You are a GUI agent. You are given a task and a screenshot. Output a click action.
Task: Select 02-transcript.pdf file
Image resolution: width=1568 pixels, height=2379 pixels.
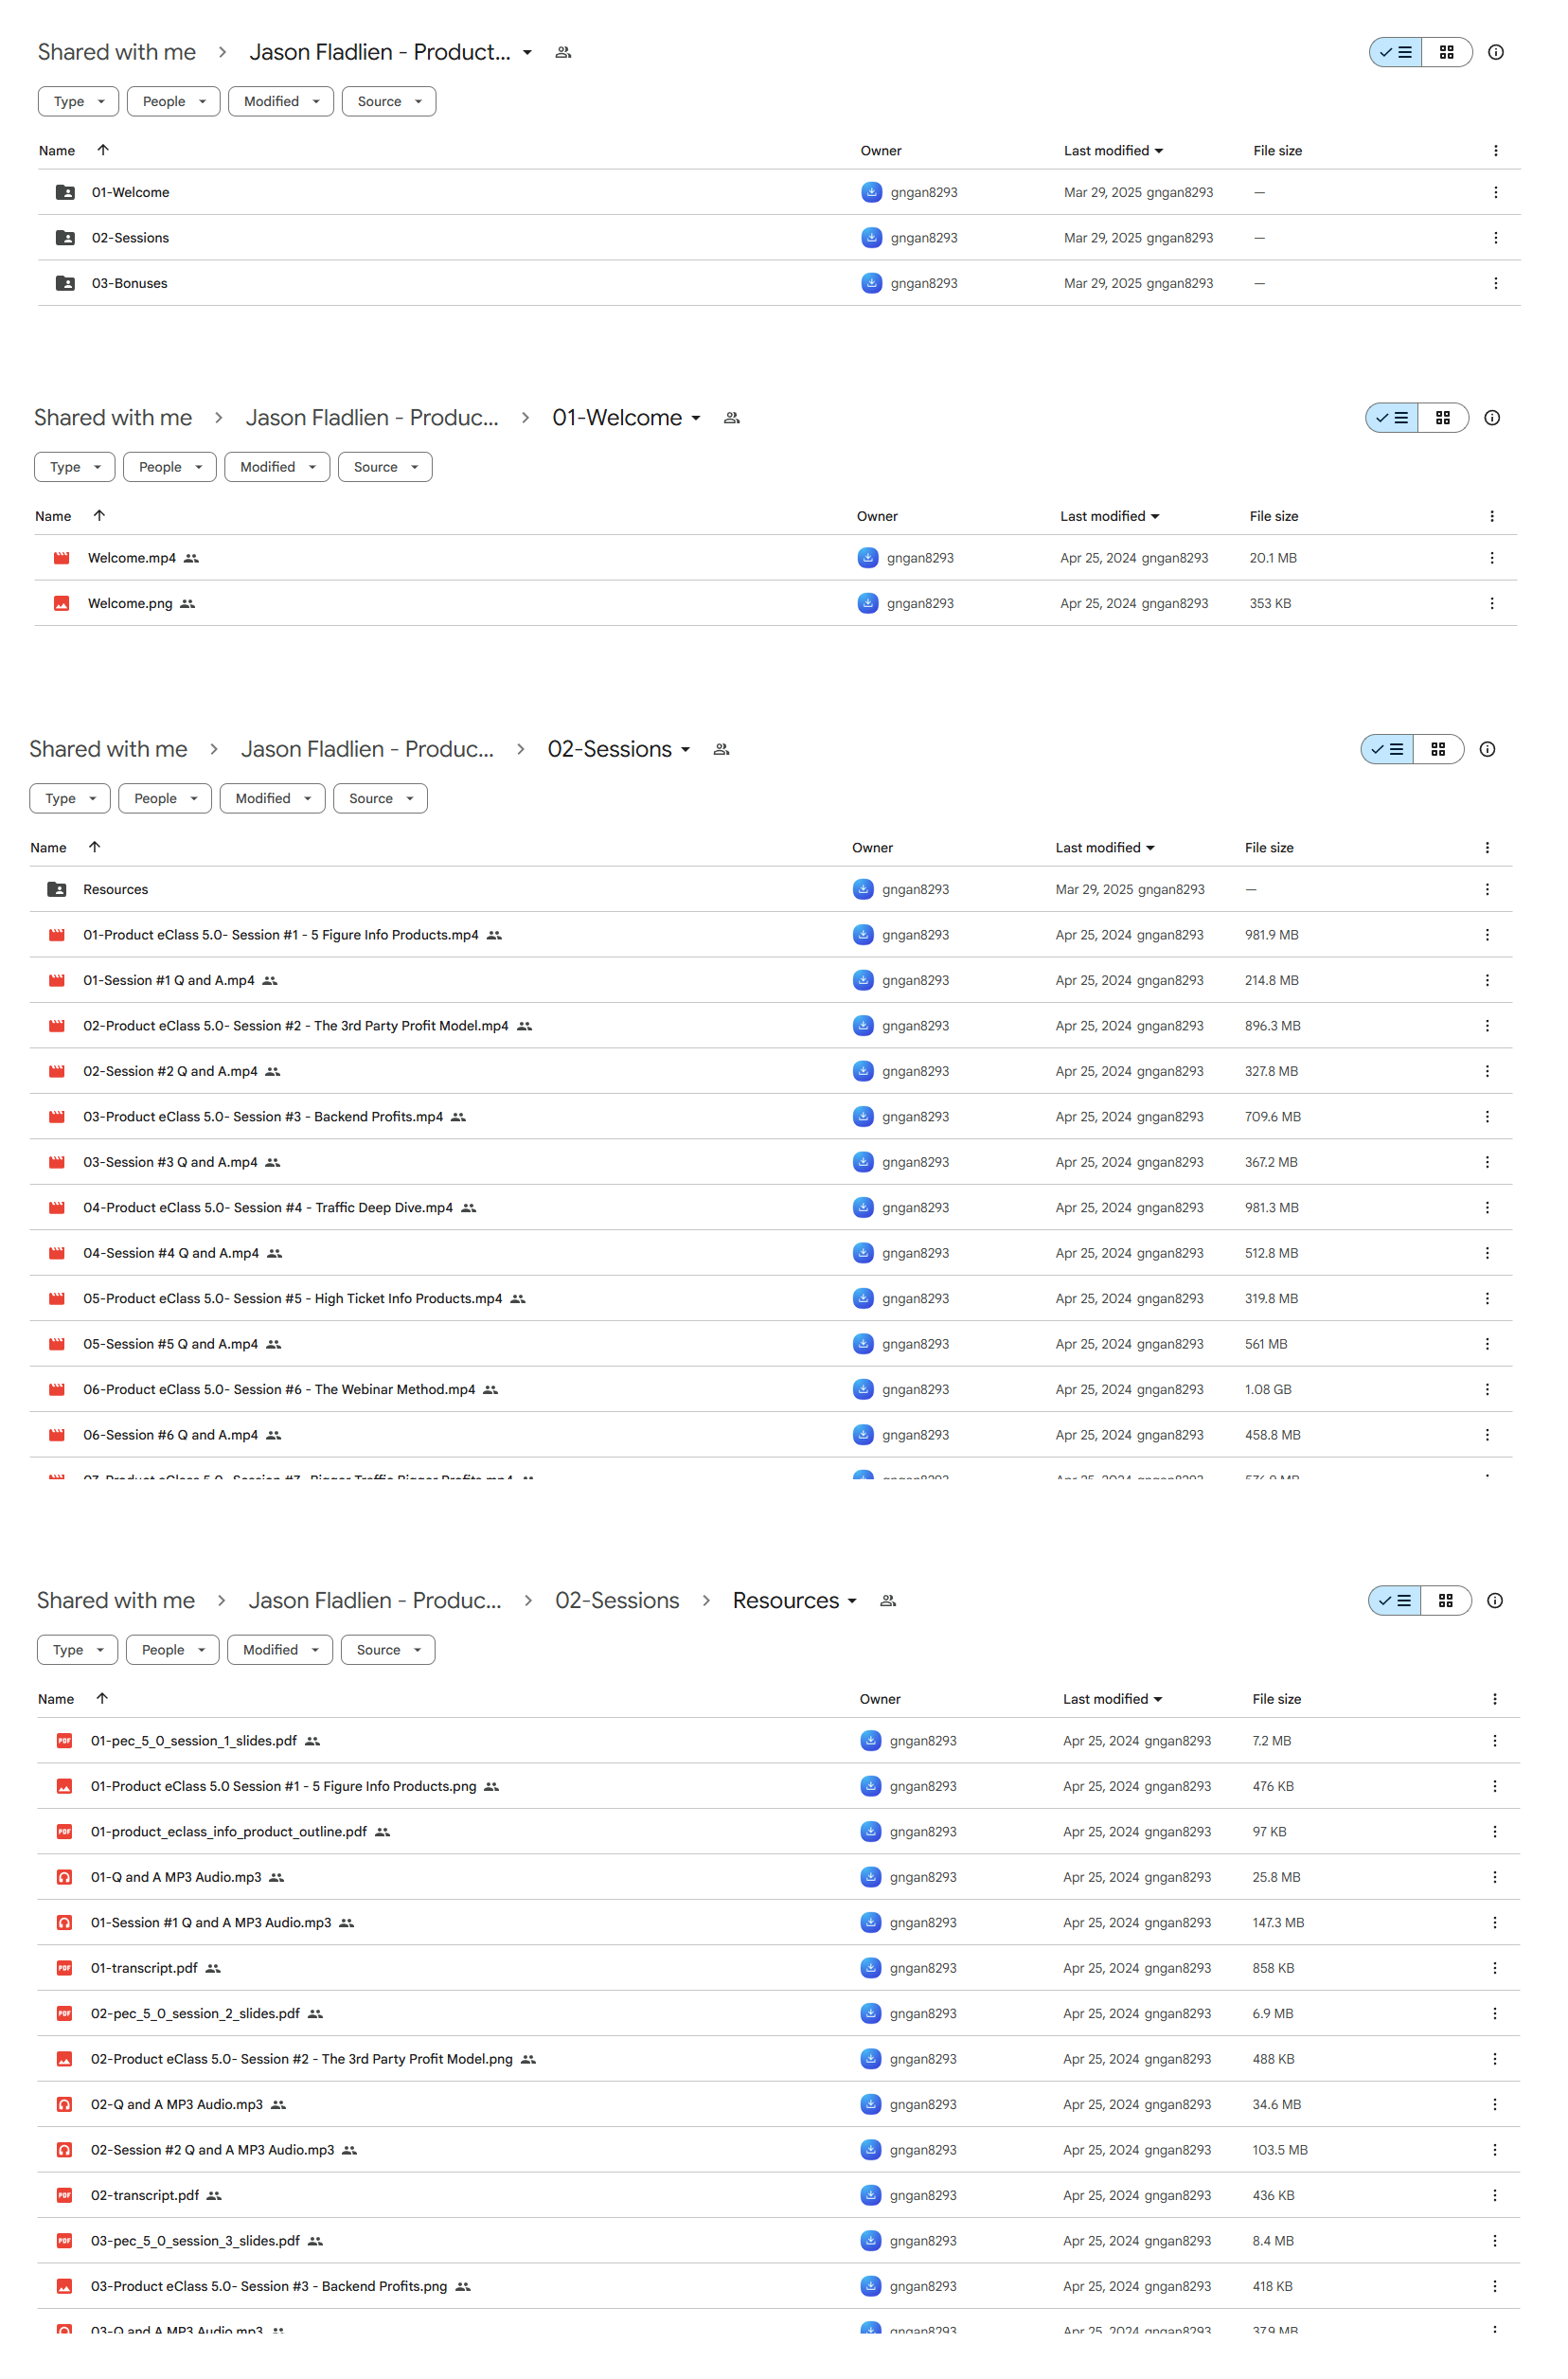tap(779, 2195)
